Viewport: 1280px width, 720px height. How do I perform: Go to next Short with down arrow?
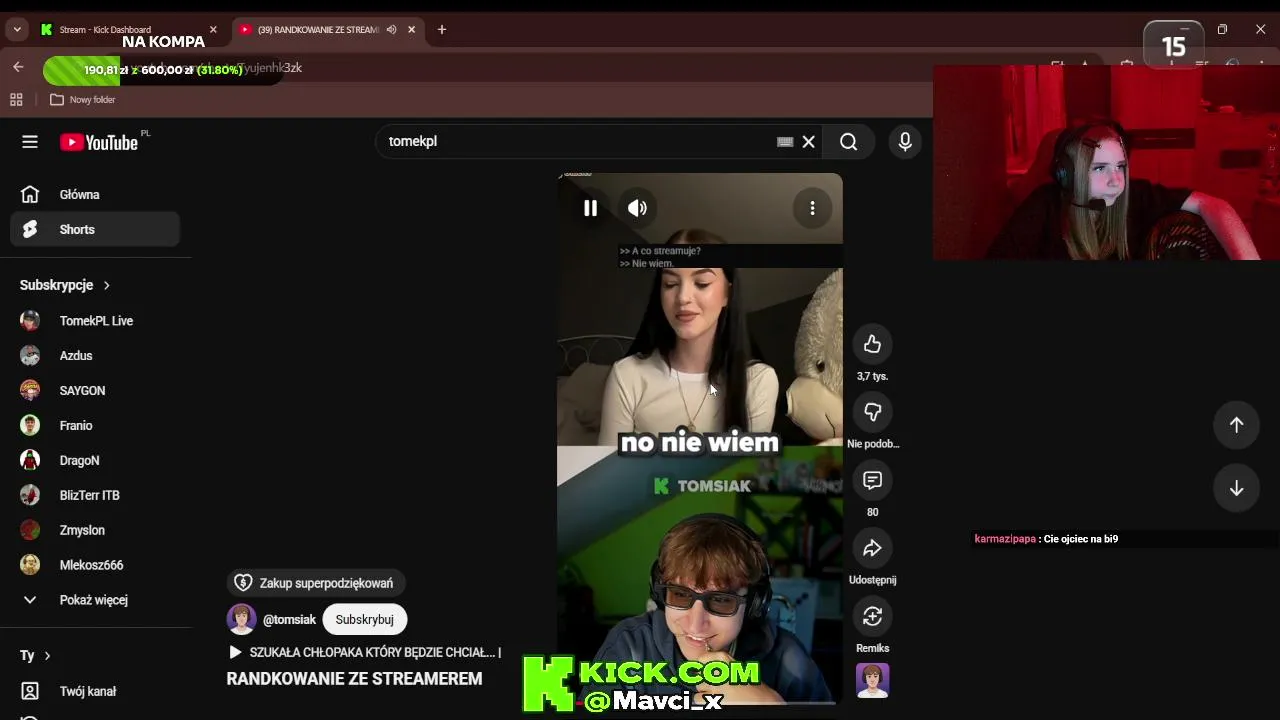(x=1236, y=489)
